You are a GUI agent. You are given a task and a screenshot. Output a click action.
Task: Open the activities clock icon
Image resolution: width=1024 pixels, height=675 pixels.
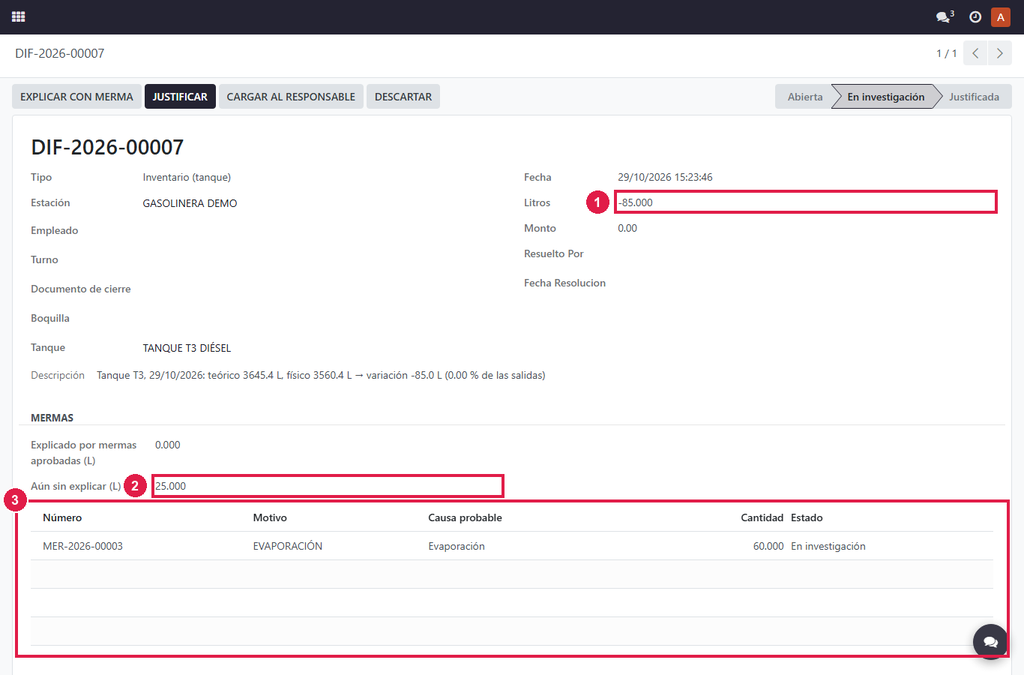tap(975, 17)
